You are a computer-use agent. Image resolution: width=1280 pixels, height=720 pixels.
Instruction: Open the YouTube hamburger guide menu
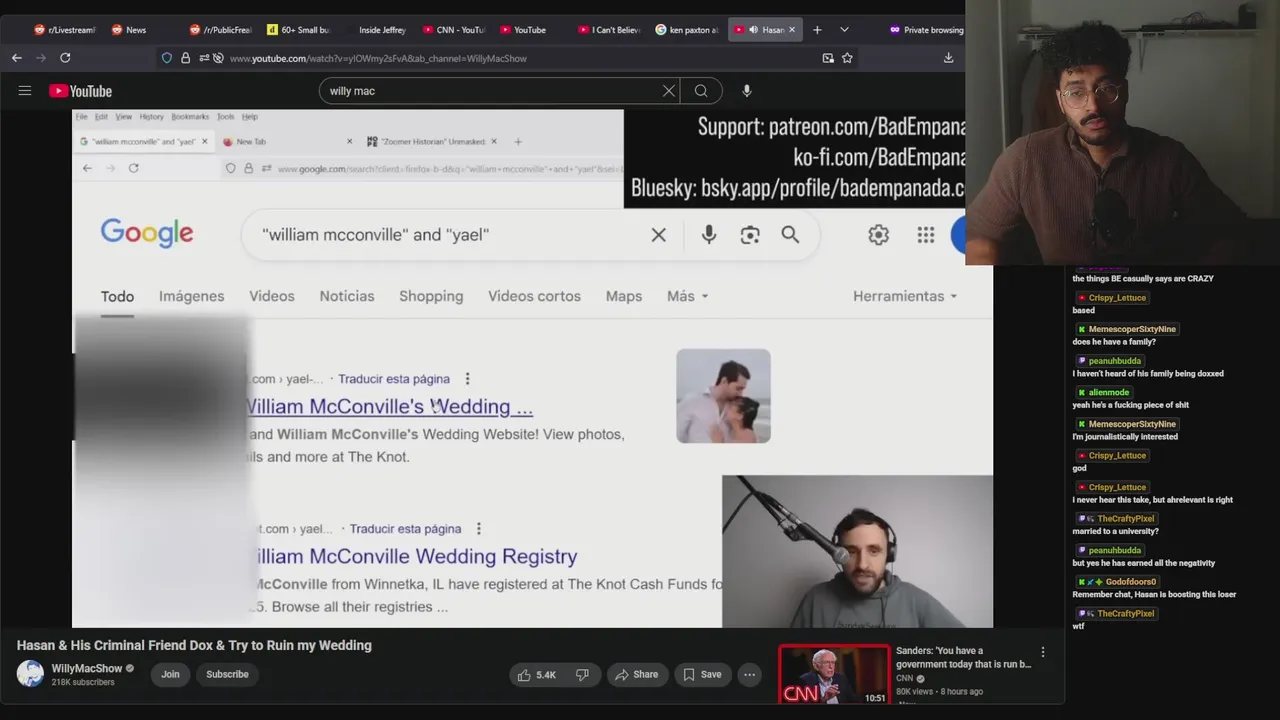pos(25,91)
